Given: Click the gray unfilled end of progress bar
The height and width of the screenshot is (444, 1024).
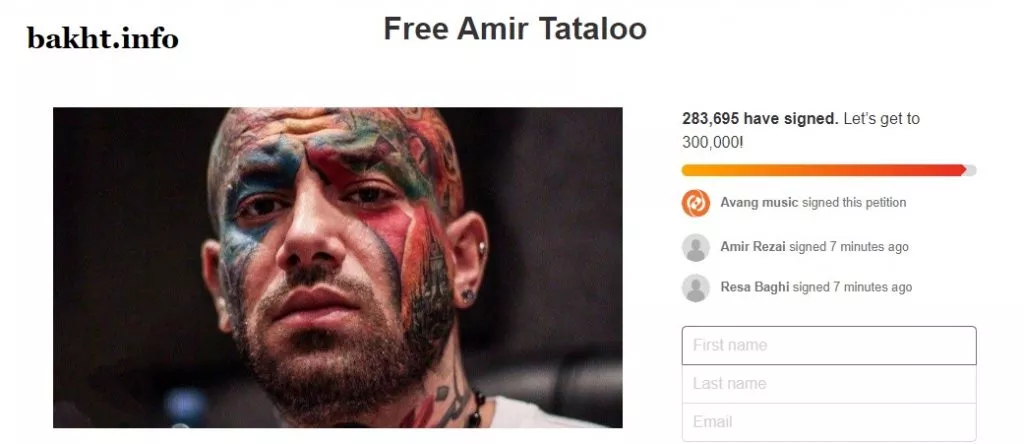Looking at the screenshot, I should [971, 170].
